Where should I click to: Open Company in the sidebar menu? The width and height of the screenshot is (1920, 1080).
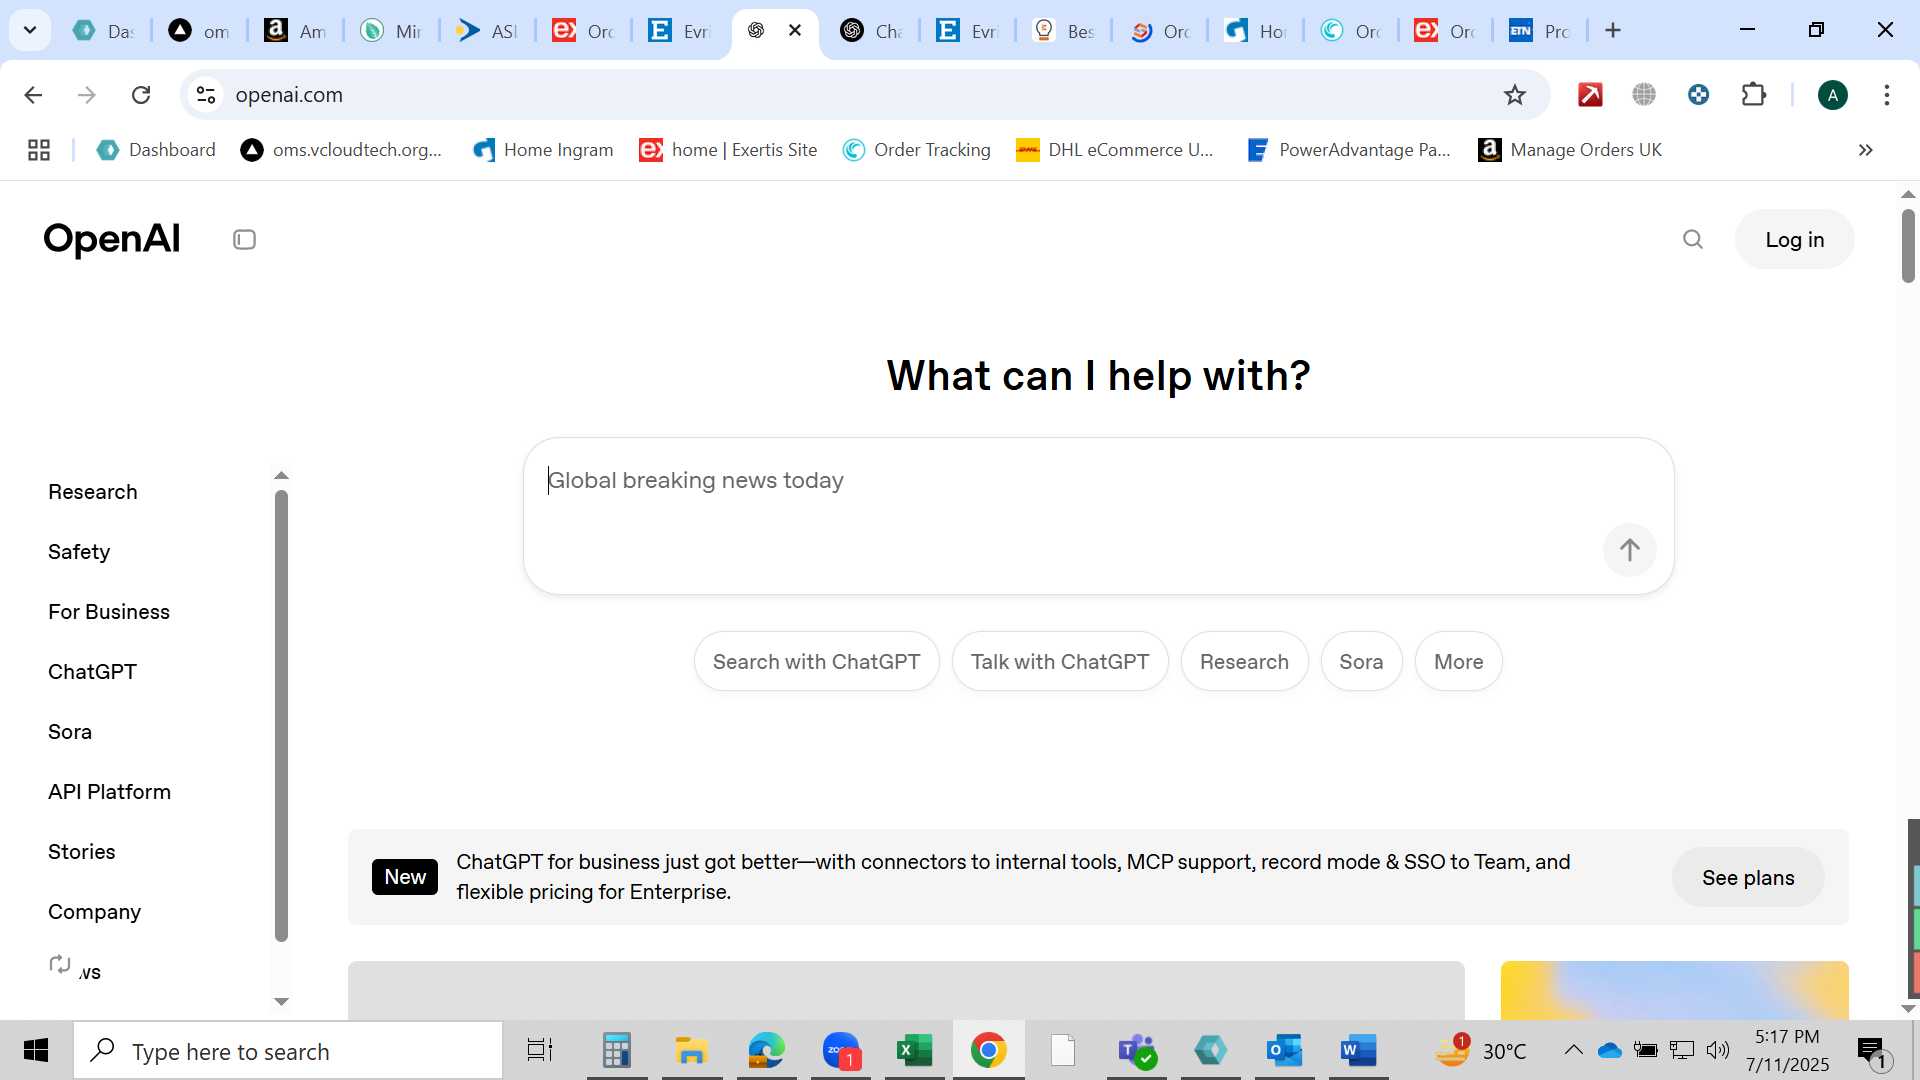pos(94,912)
